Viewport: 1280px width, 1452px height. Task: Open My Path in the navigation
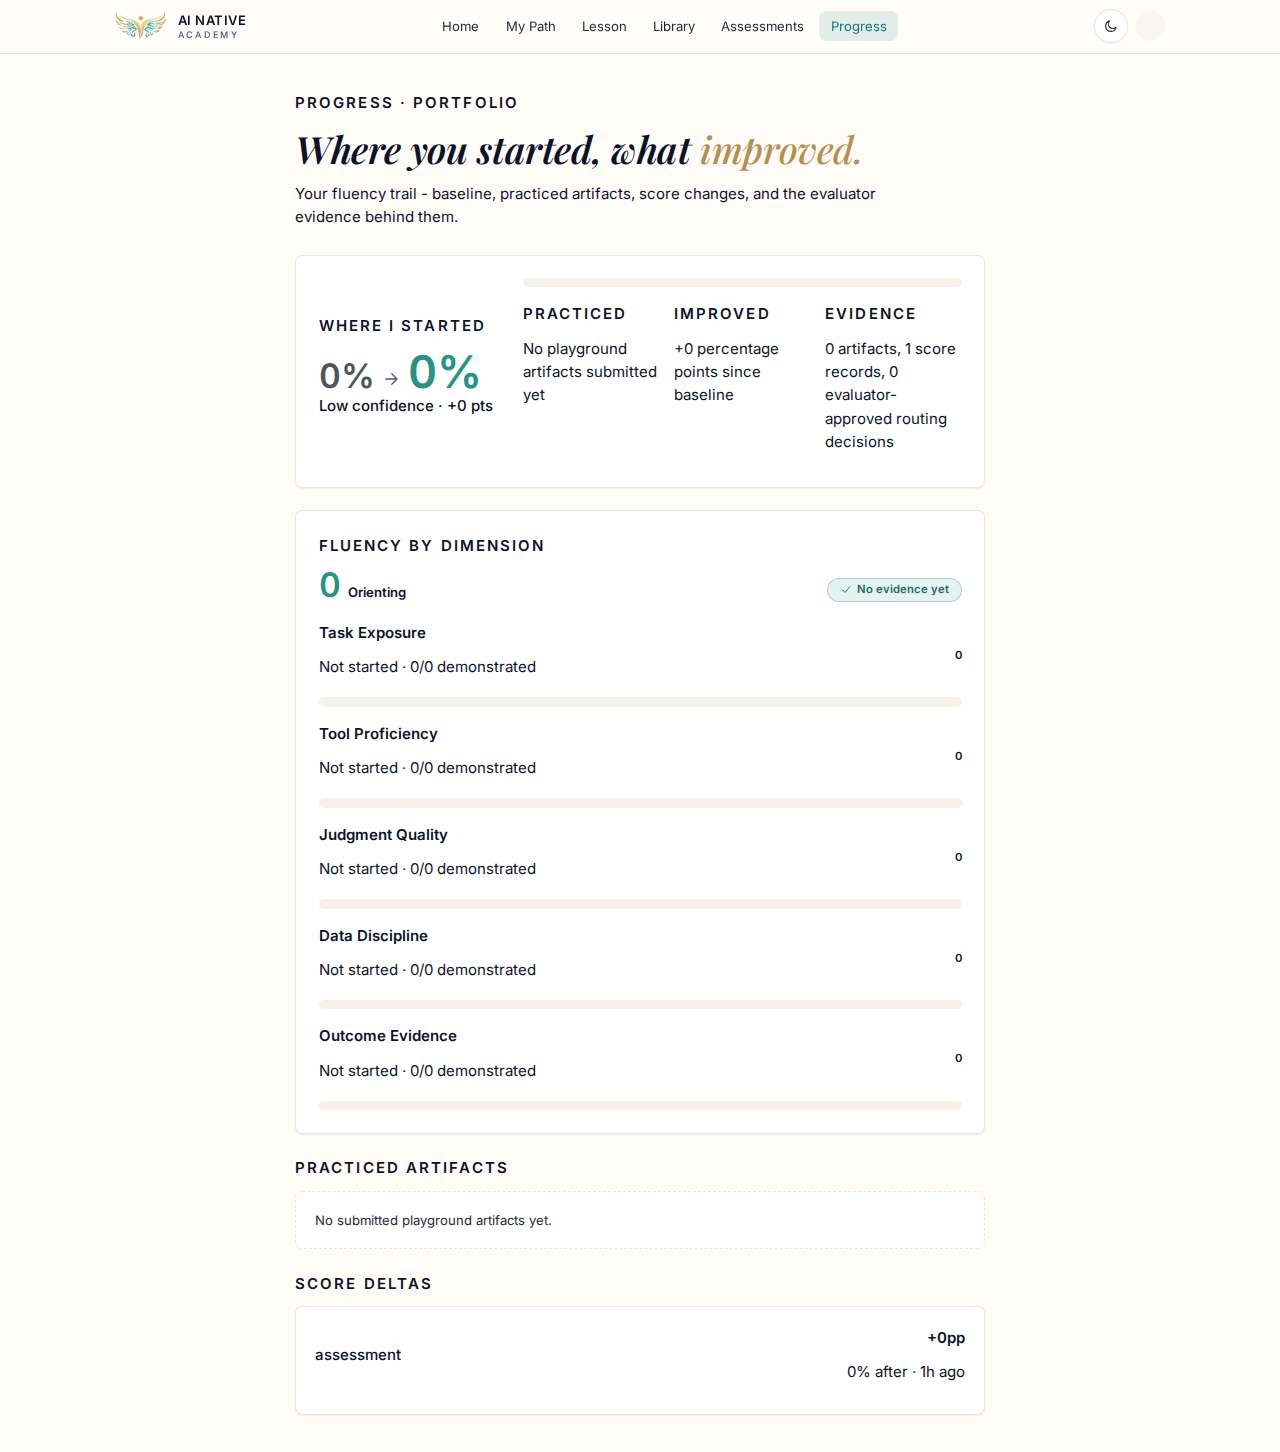pos(530,26)
